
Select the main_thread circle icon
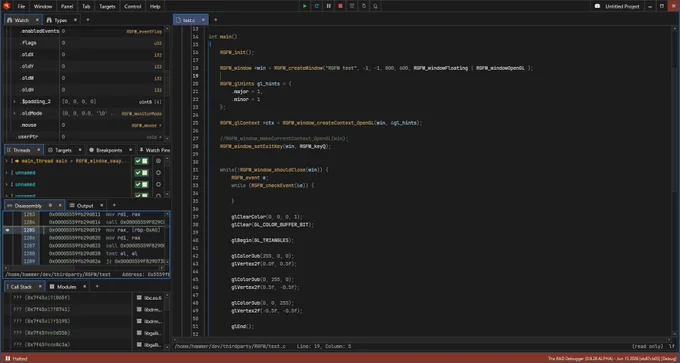point(158,161)
